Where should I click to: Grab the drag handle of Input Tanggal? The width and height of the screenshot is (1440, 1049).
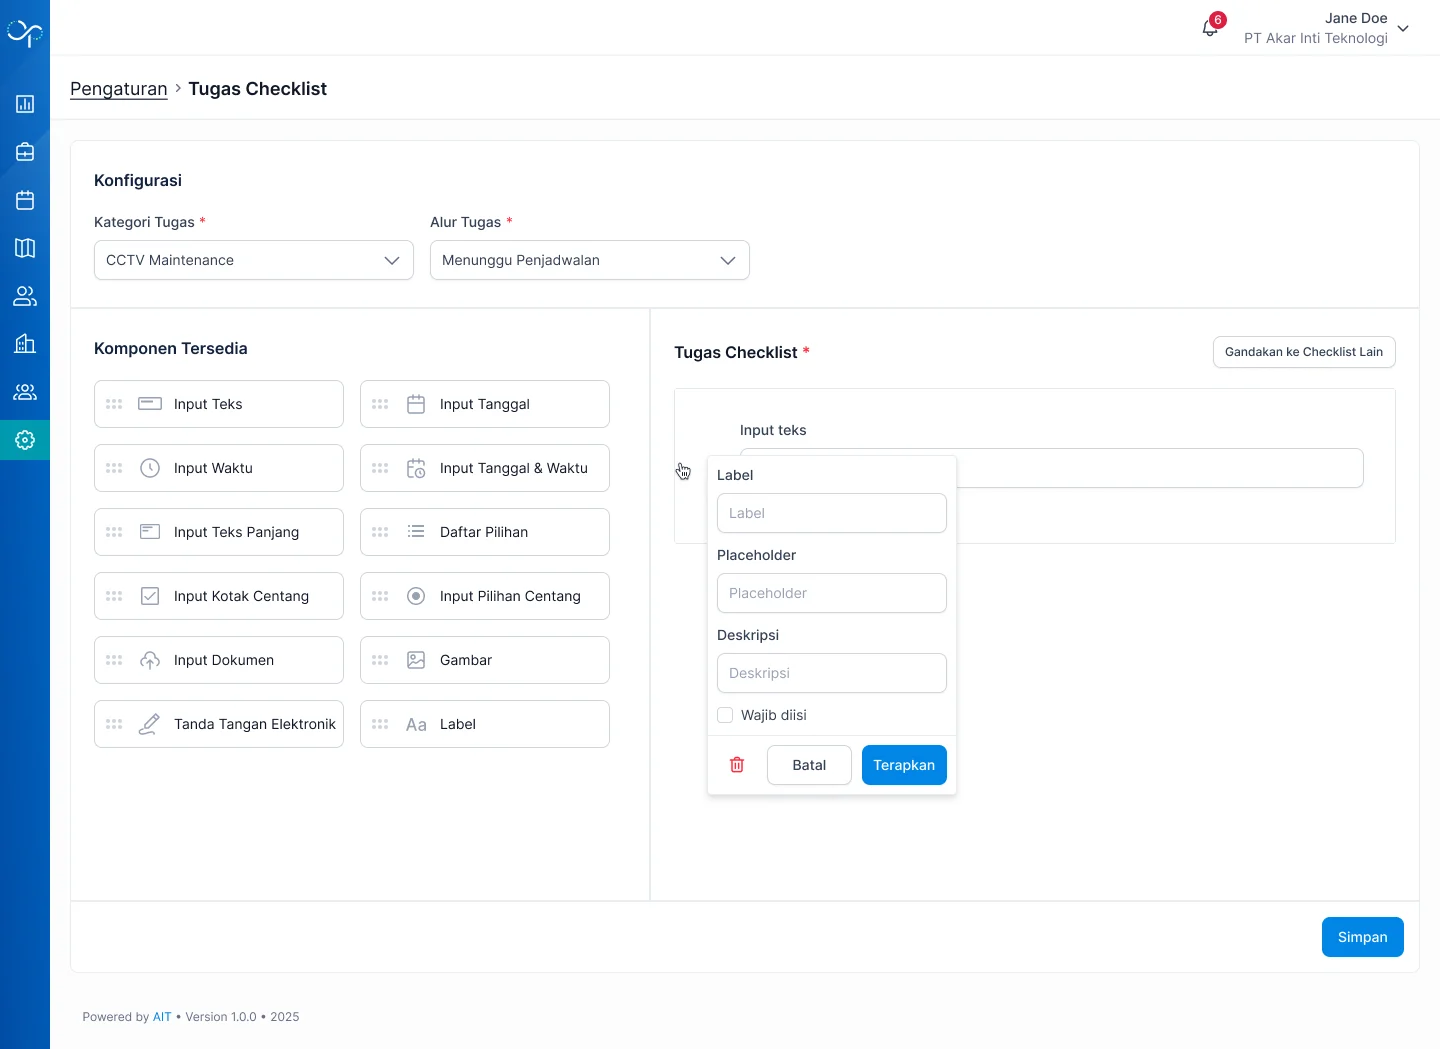tap(380, 404)
